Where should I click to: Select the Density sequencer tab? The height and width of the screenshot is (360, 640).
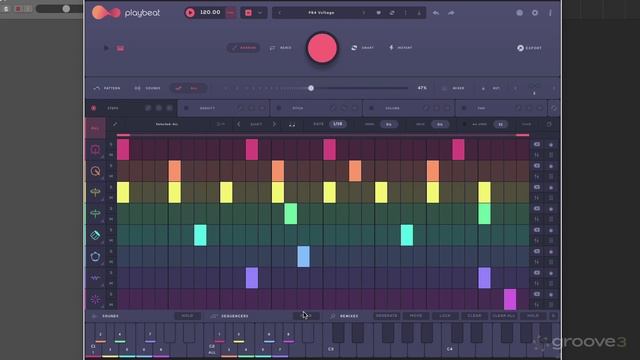pos(224,108)
